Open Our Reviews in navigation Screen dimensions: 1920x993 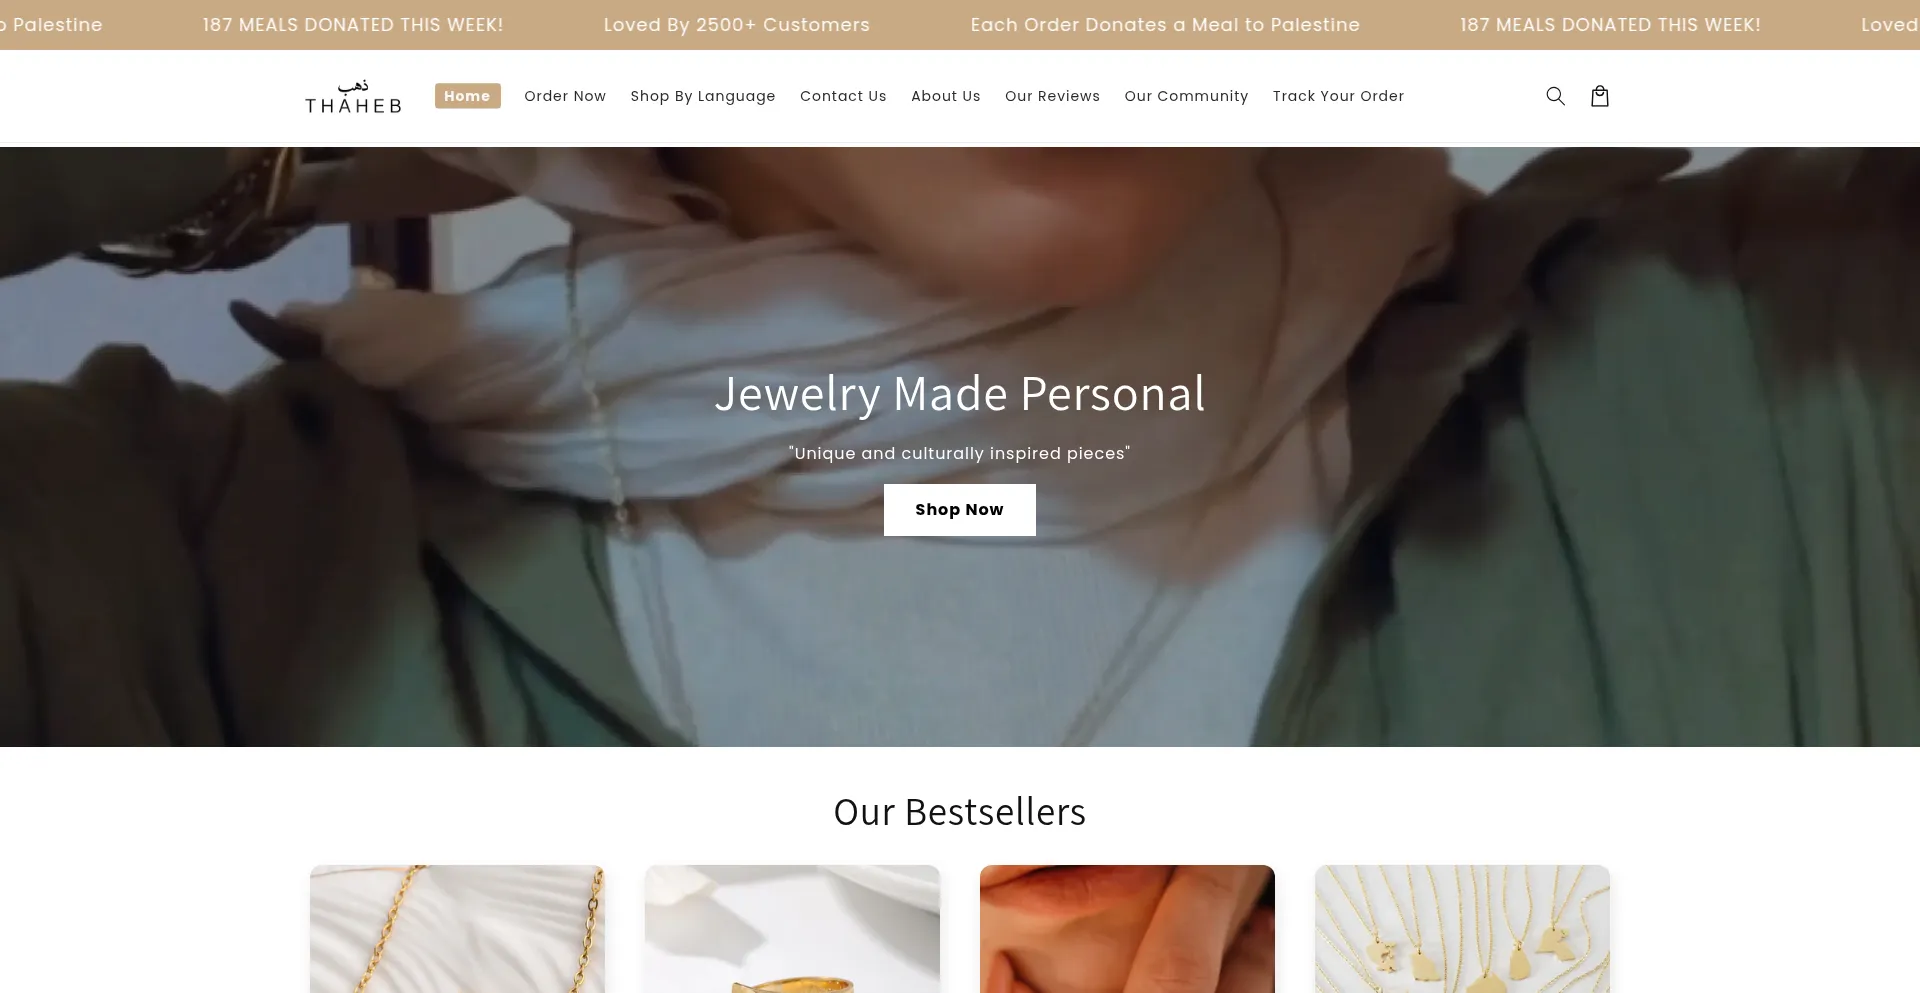1052,96
